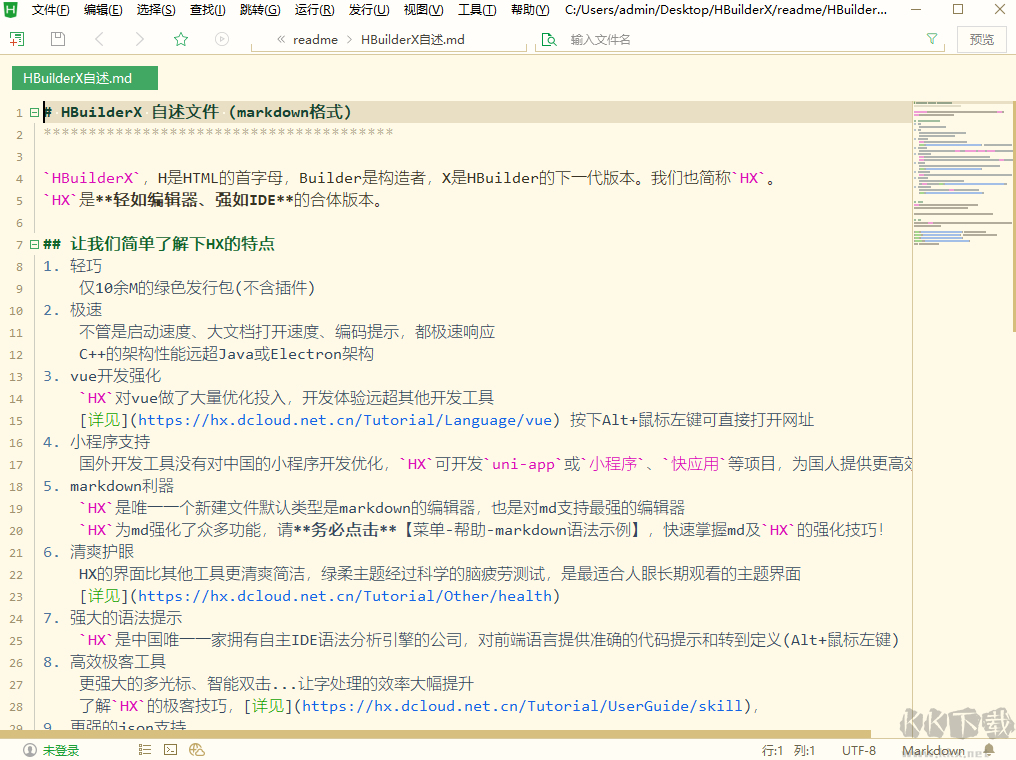Click the health tutorial URL on line 23
Screen dimensions: 1016x760
345,596
